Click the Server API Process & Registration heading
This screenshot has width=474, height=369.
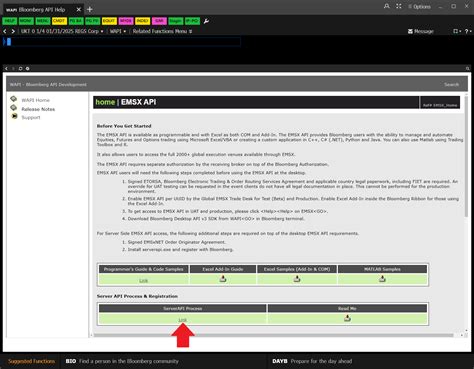pyautogui.click(x=137, y=296)
